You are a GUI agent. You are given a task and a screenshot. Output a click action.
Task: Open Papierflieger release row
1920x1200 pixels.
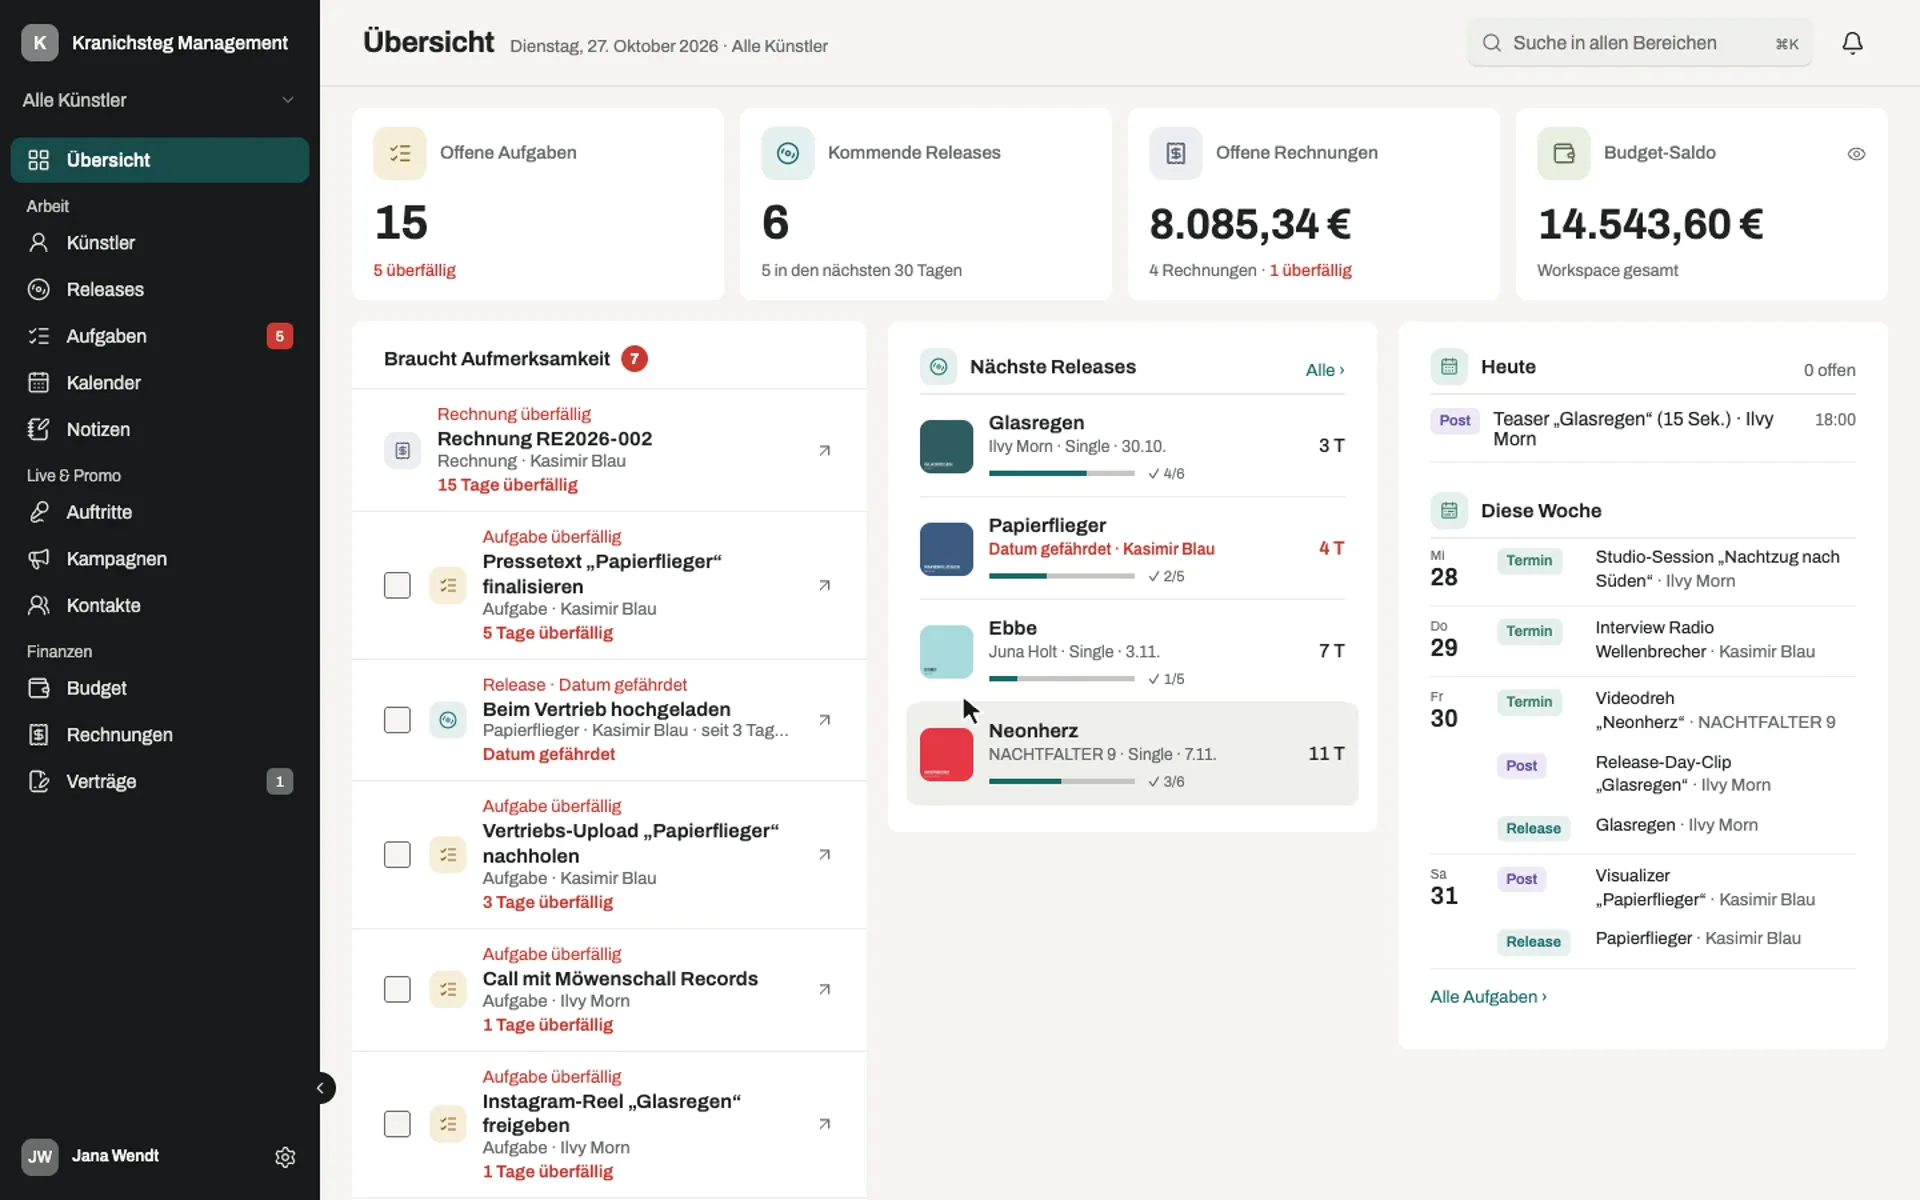1132,549
